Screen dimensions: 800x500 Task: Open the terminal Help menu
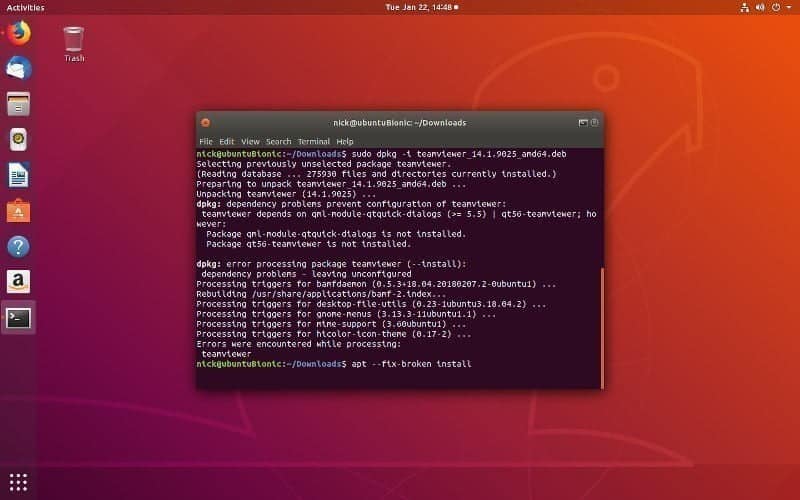[x=345, y=141]
